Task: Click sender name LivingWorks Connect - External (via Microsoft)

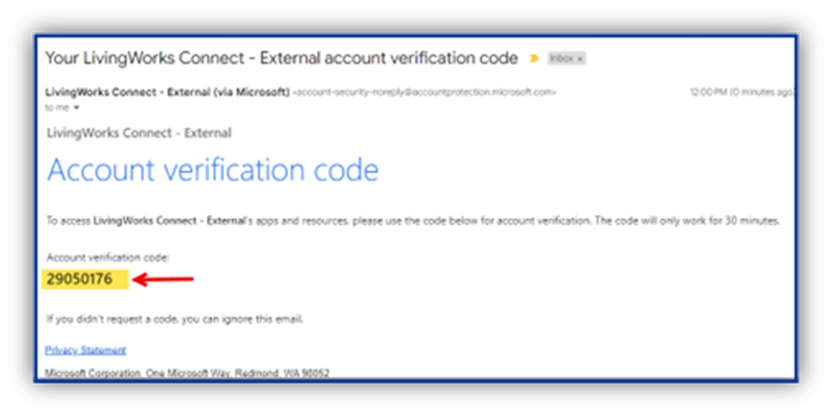Action: tap(168, 92)
